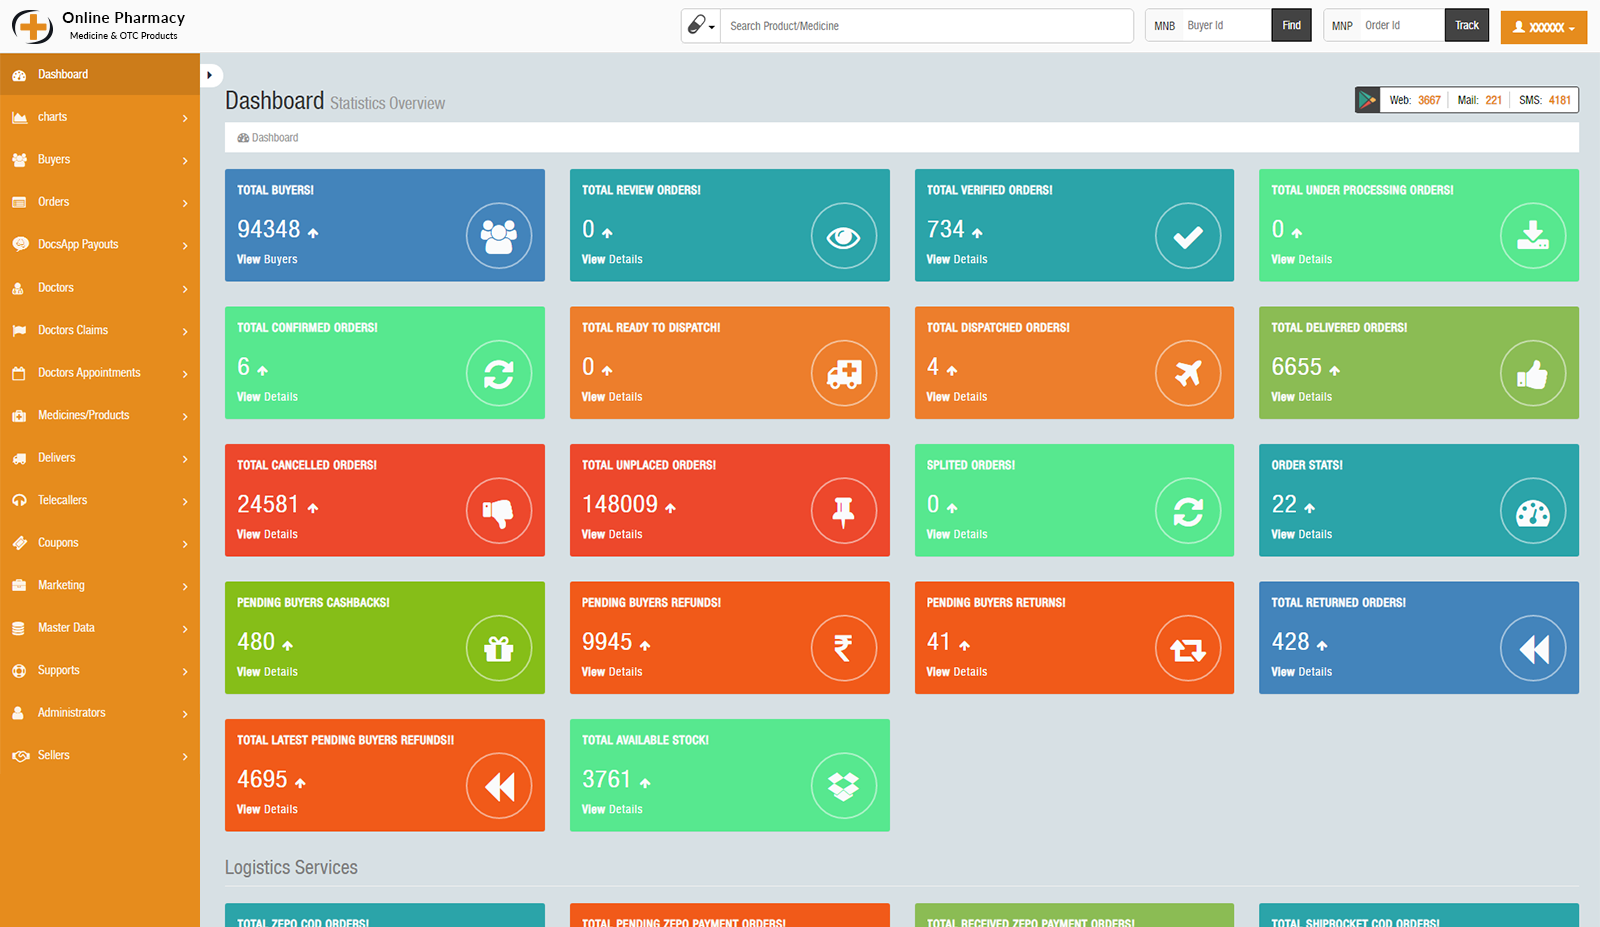This screenshot has height=927, width=1600.
Task: Click the gauge icon on Order Stats
Action: 1533,511
